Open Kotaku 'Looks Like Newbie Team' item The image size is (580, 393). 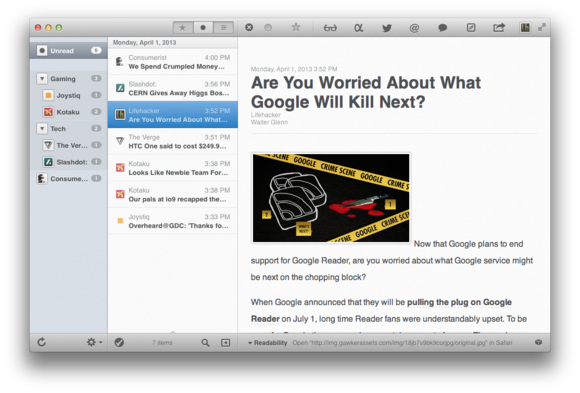[173, 168]
